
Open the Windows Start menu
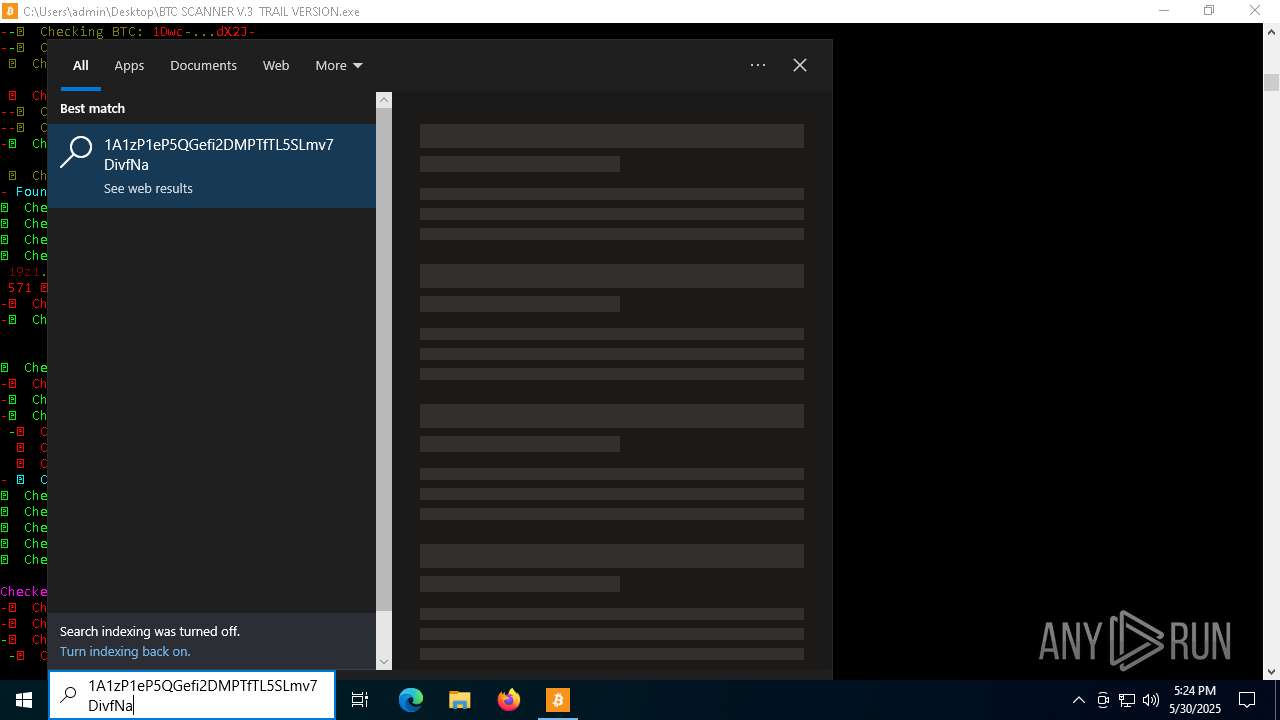[x=24, y=700]
